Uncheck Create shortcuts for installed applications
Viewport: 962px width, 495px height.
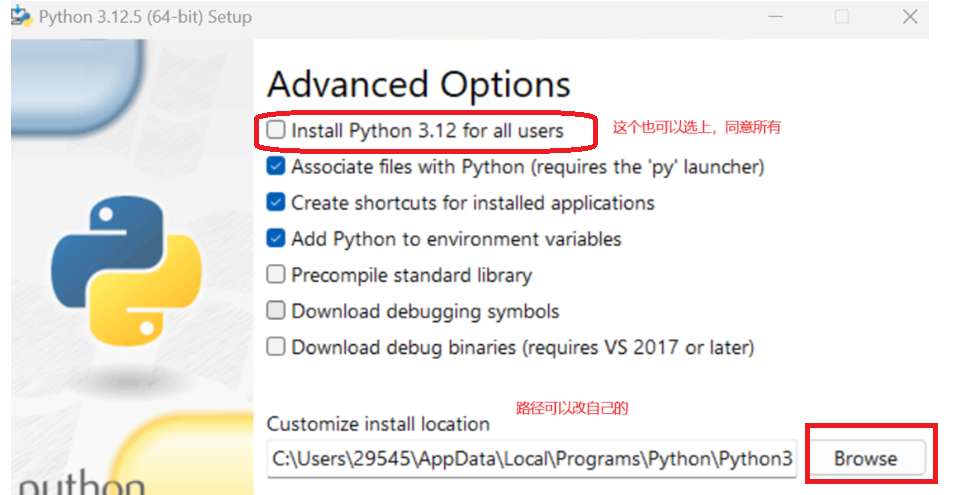pyautogui.click(x=276, y=202)
